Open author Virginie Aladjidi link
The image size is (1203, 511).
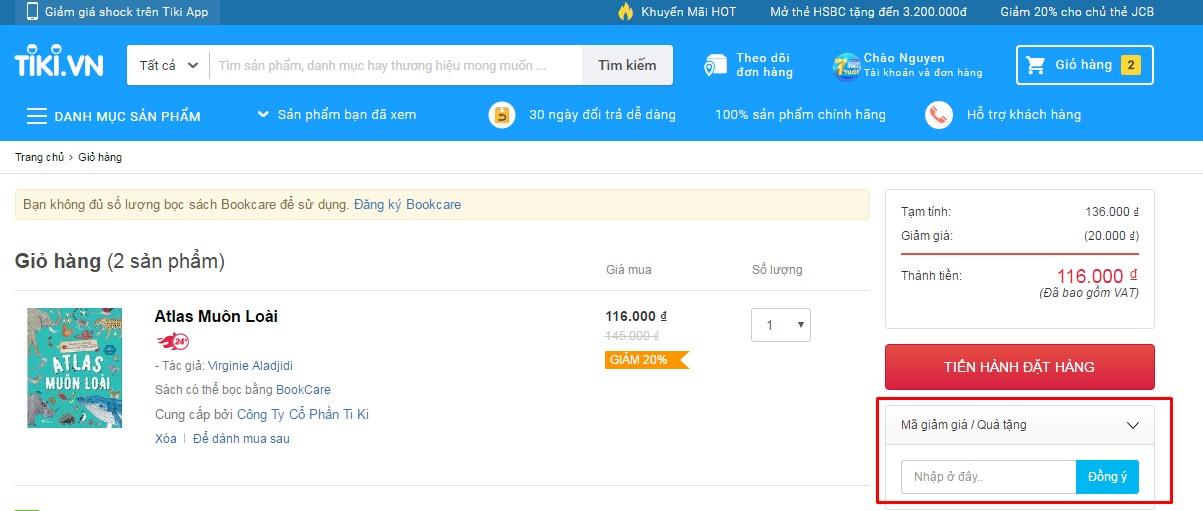pos(250,366)
